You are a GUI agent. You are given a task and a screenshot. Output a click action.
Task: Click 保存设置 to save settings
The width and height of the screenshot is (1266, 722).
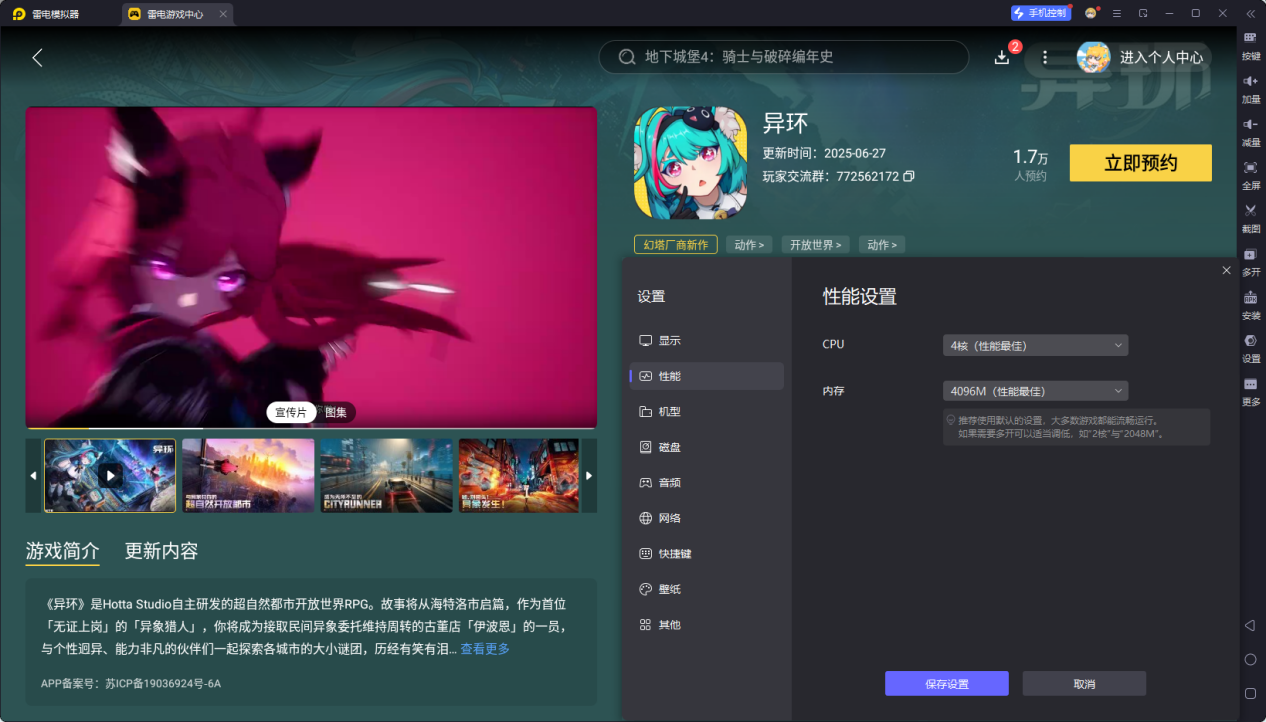pyautogui.click(x=946, y=684)
